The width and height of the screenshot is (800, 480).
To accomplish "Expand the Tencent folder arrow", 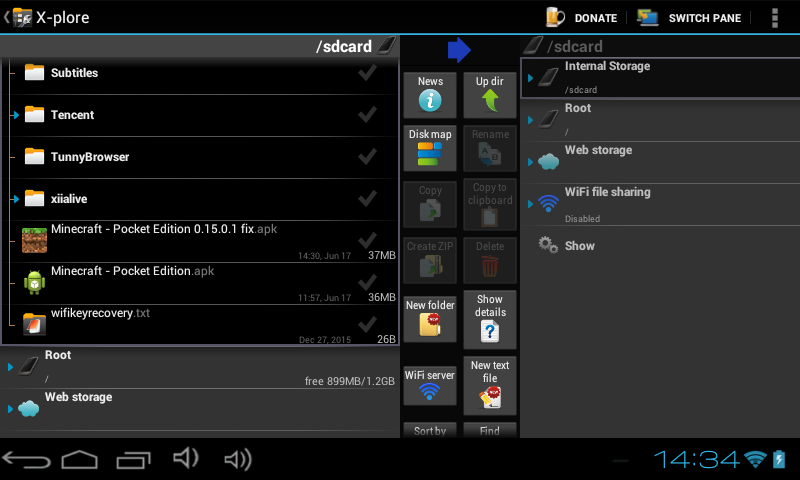I will (x=16, y=115).
